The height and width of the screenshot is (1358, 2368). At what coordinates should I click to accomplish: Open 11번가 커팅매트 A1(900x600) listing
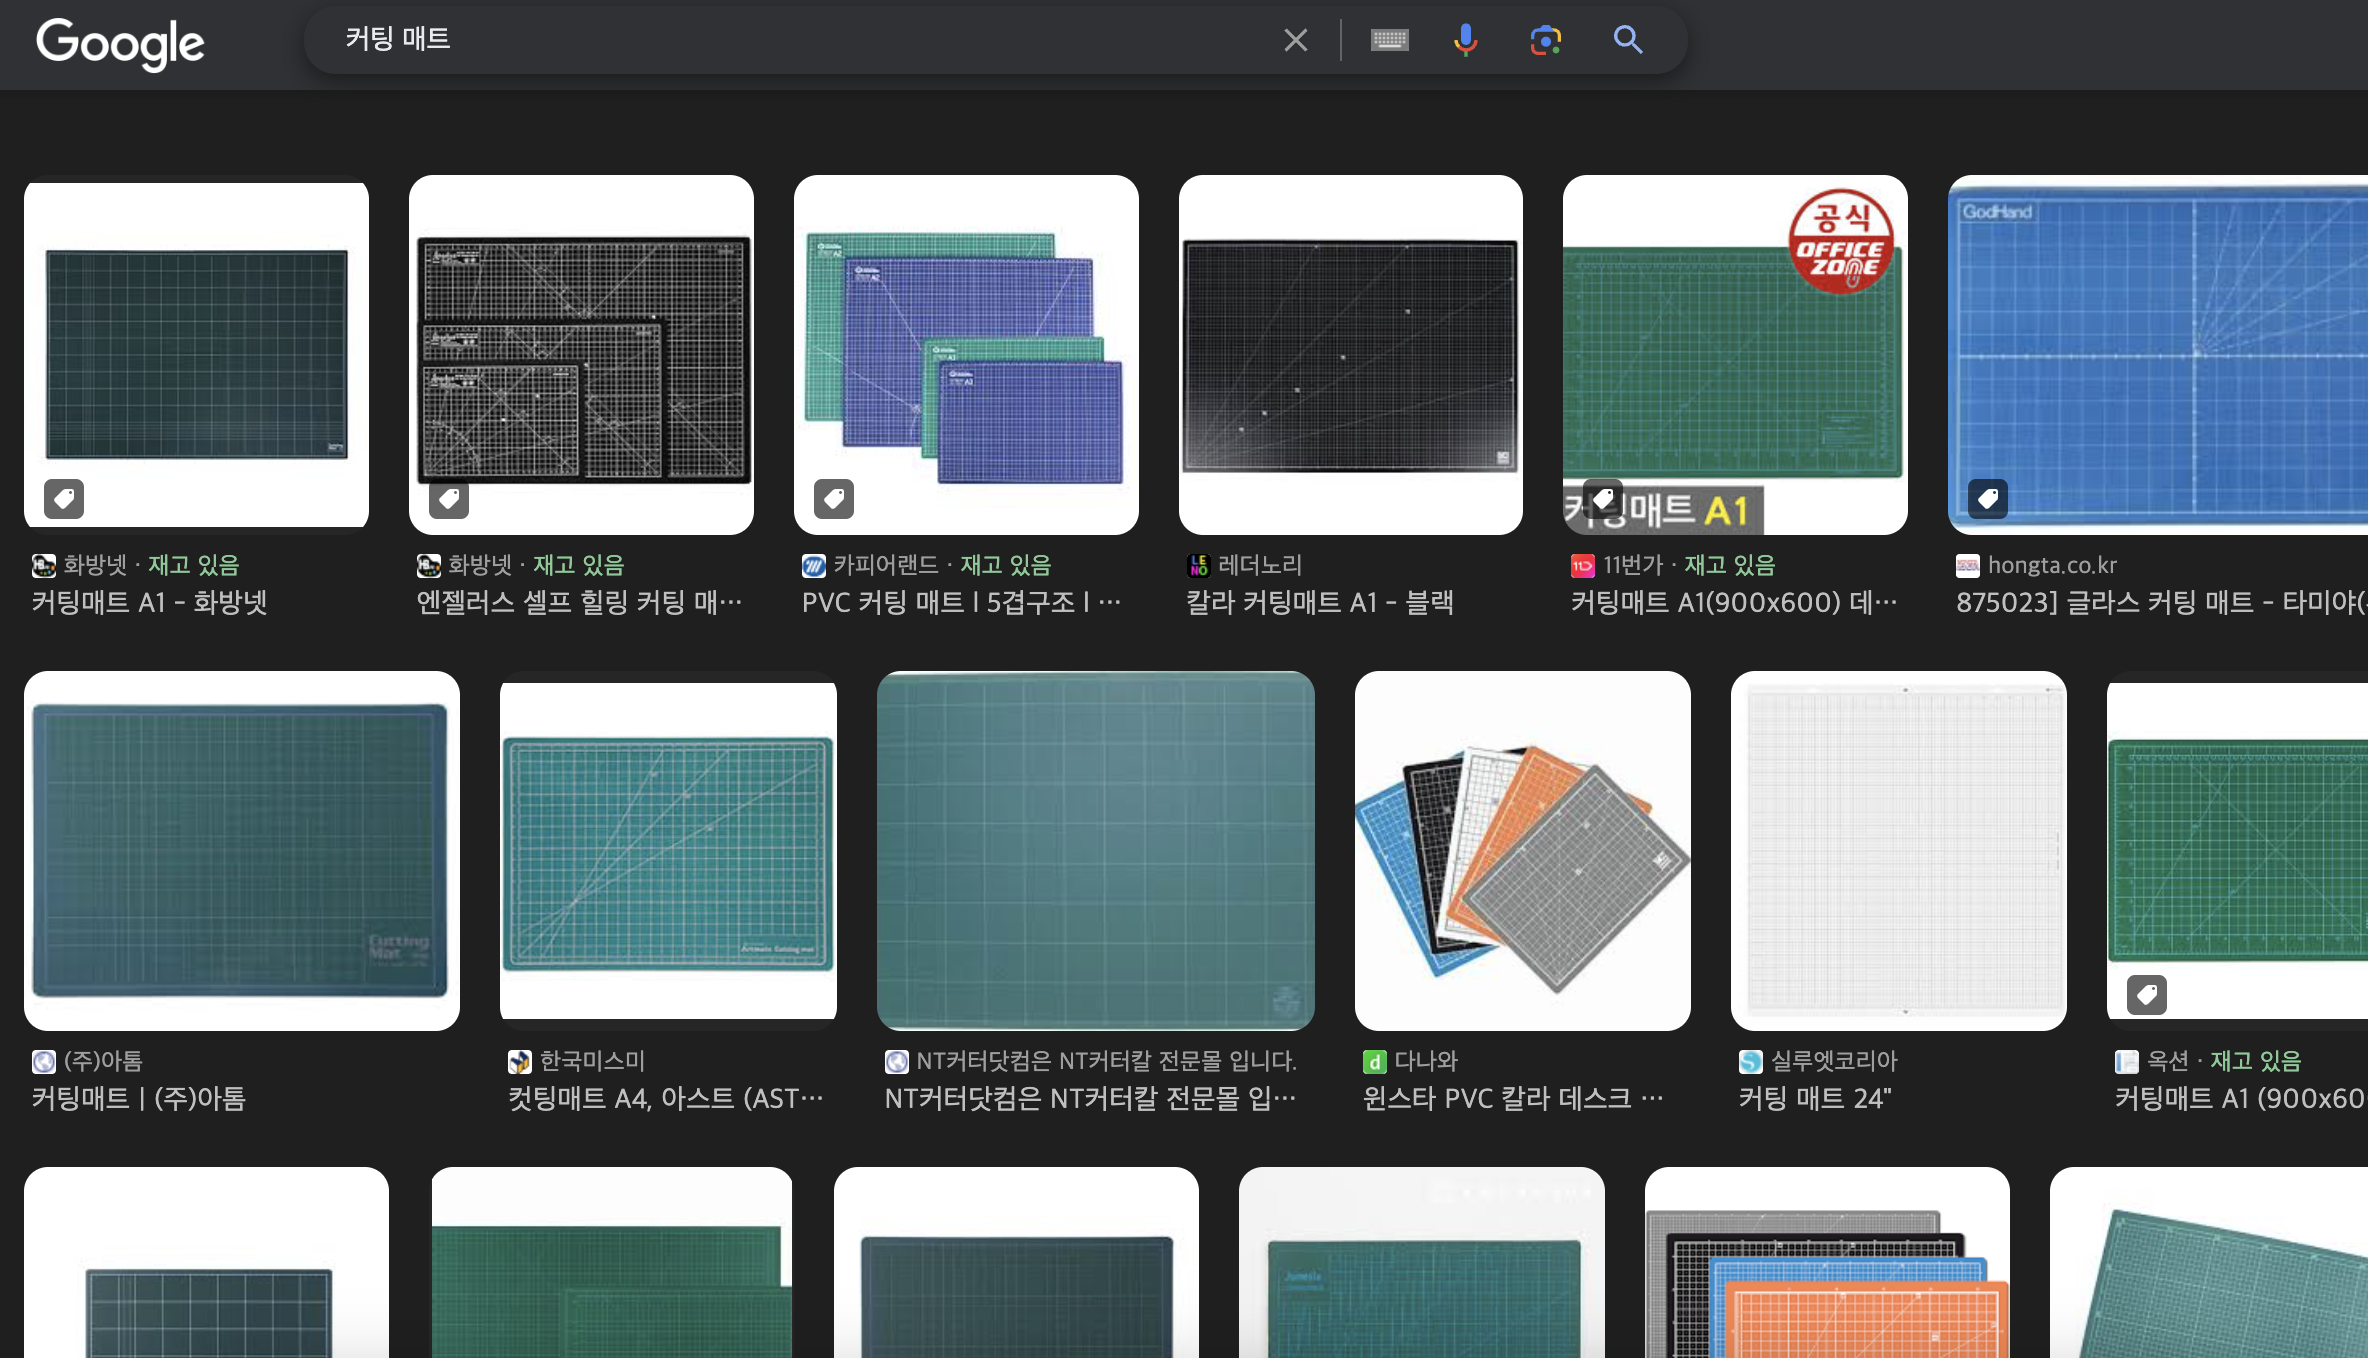[1733, 602]
